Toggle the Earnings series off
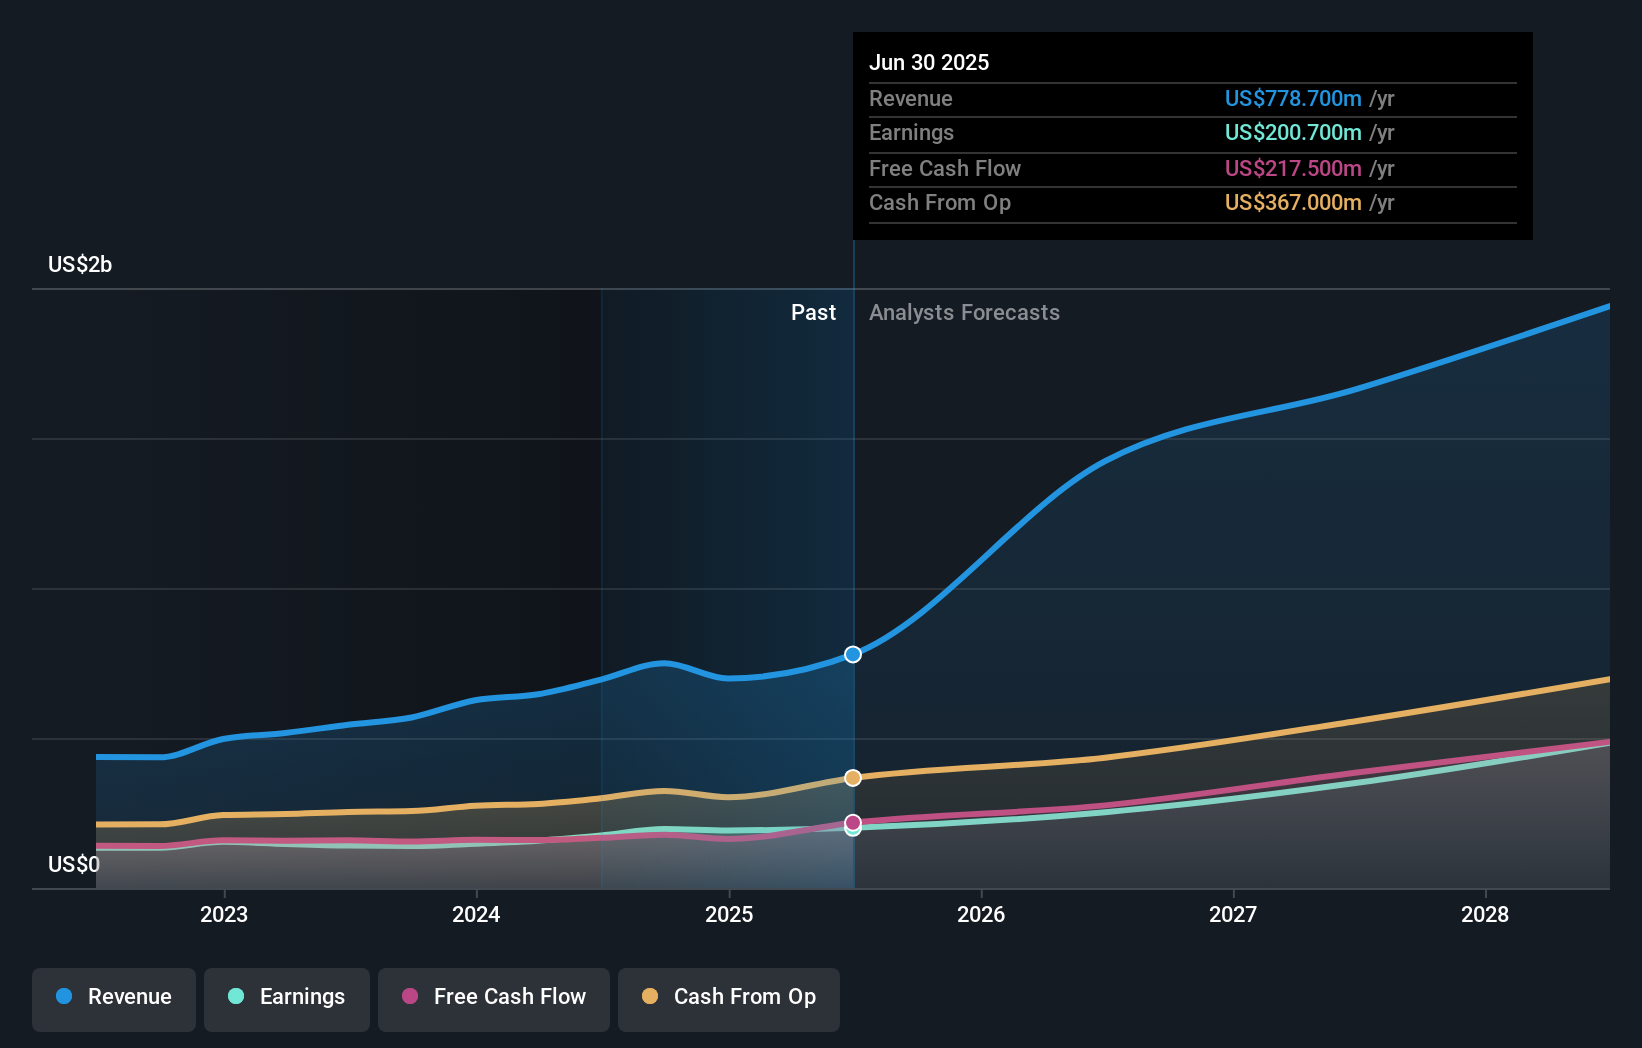This screenshot has height=1048, width=1642. tap(287, 997)
